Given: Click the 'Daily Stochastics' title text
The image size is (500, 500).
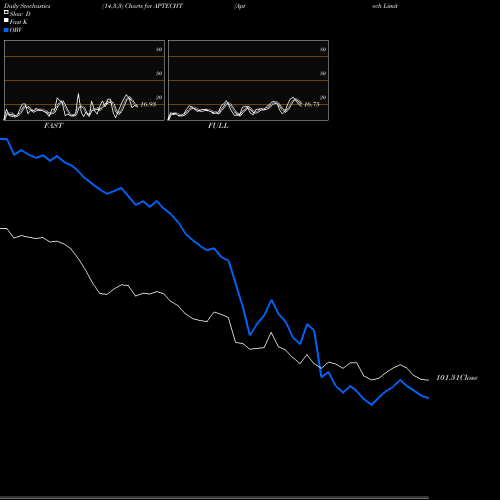Looking at the screenshot, I should [x=27, y=6].
